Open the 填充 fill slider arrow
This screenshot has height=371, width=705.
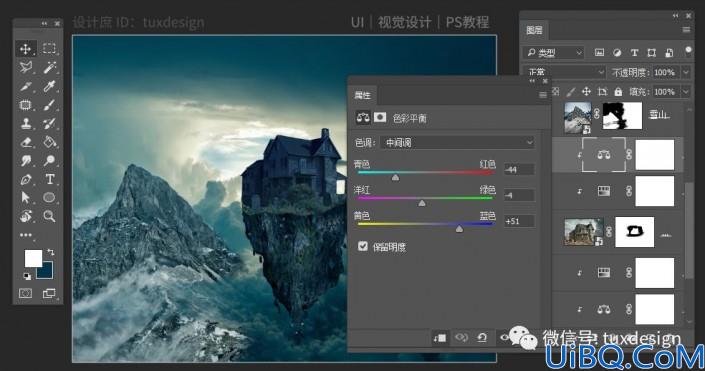686,92
